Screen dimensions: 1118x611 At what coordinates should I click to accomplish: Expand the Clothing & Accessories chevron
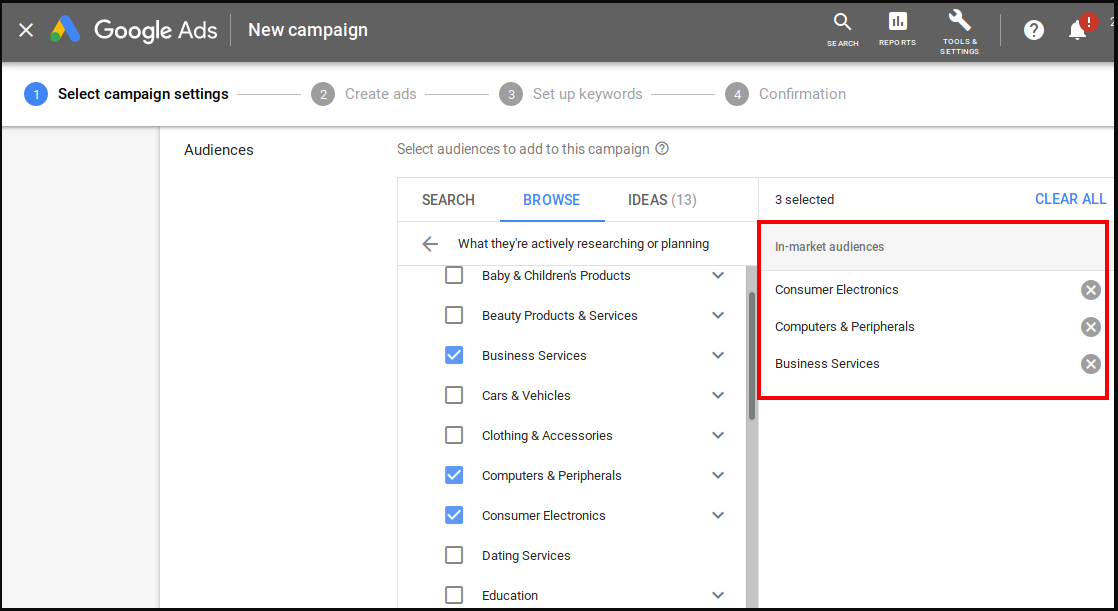click(718, 435)
